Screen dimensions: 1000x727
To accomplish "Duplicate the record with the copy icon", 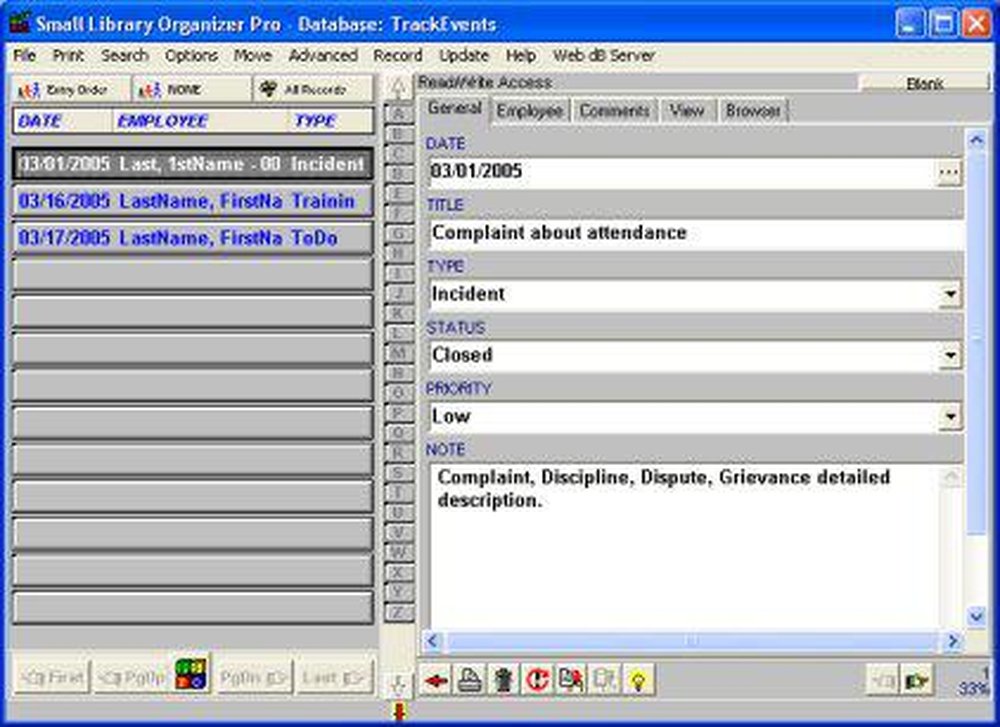I will click(572, 680).
